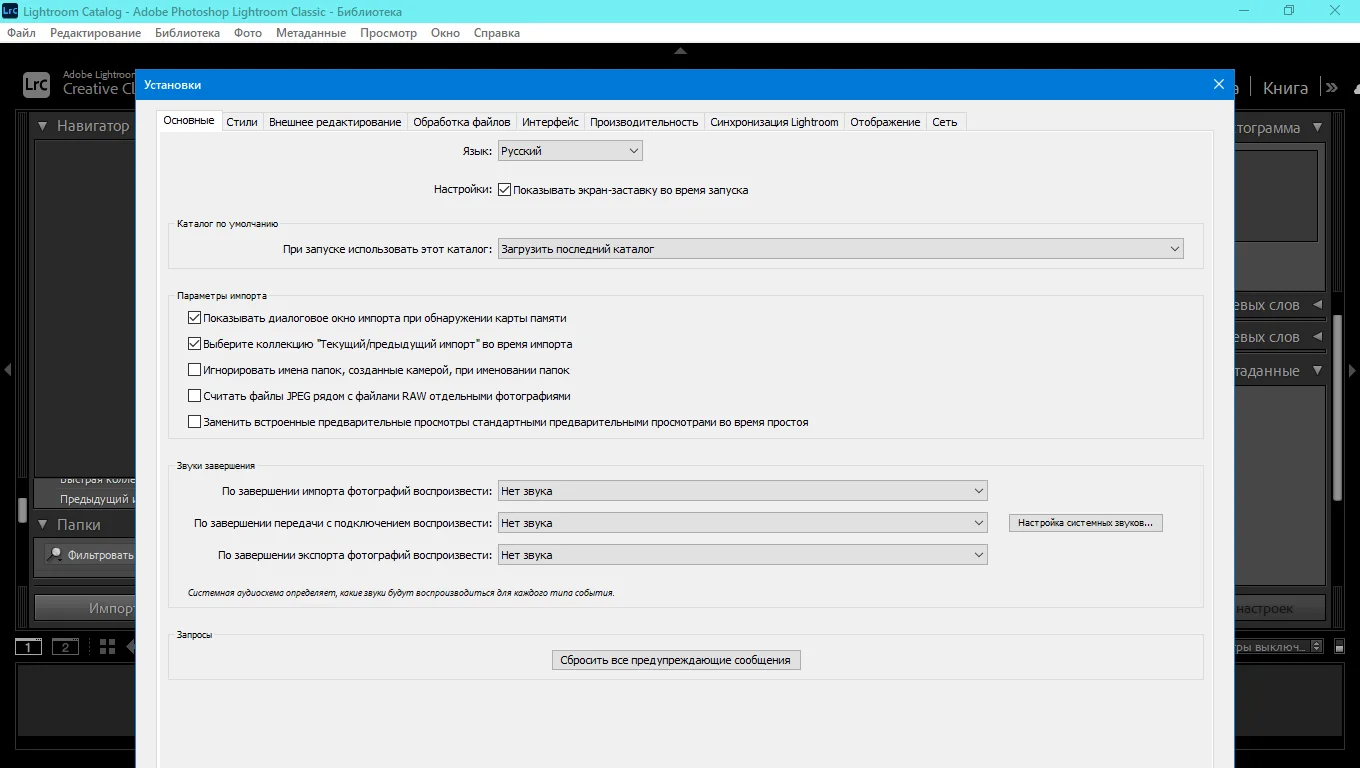Switch to Обработка файлов tab

tap(462, 122)
